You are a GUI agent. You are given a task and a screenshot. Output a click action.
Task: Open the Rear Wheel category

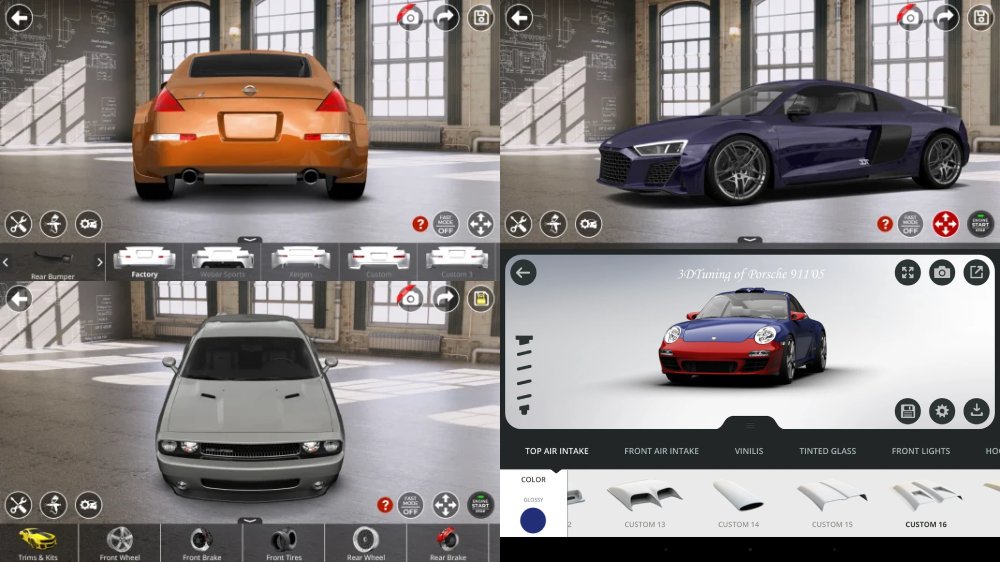[366, 544]
